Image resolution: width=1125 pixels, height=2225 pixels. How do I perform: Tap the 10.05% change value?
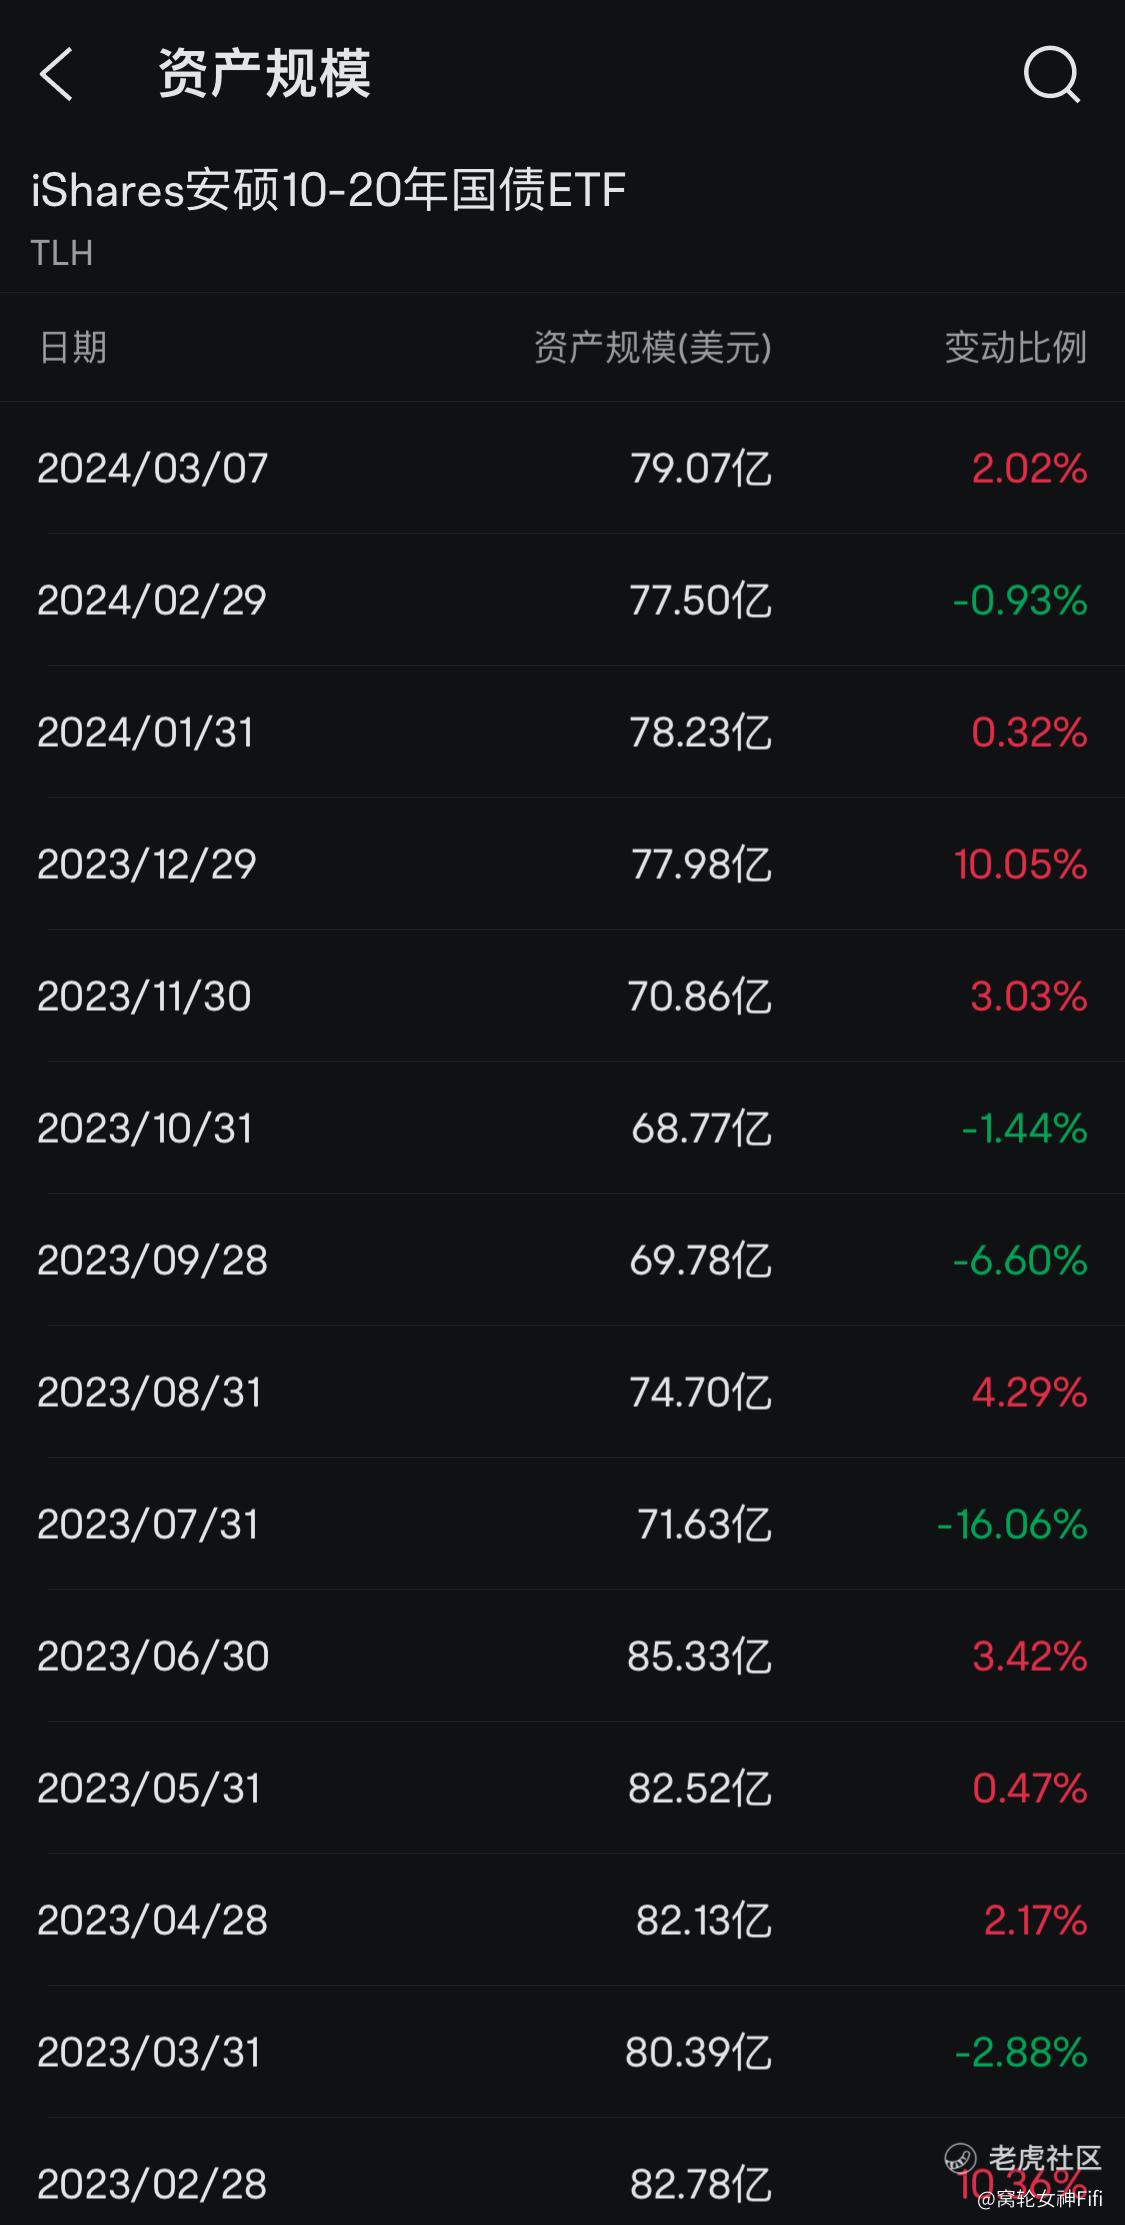coord(1020,864)
